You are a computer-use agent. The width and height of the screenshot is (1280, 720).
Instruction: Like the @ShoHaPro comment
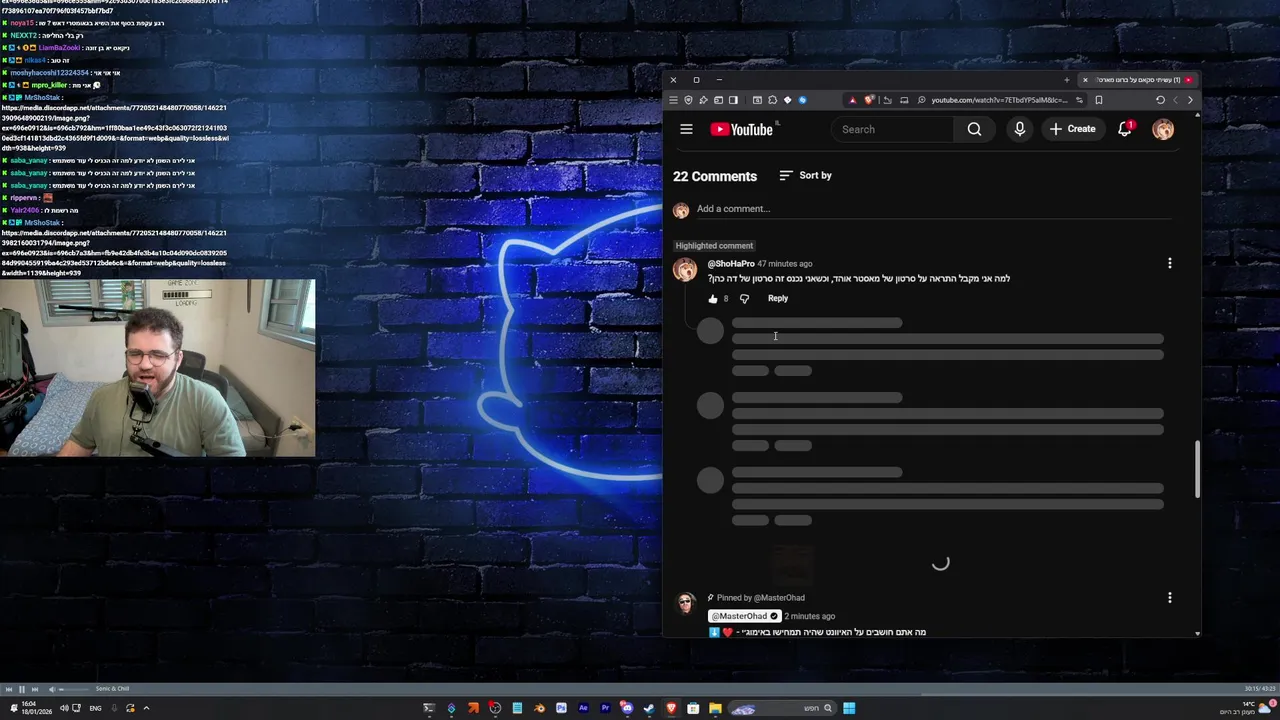tap(713, 298)
